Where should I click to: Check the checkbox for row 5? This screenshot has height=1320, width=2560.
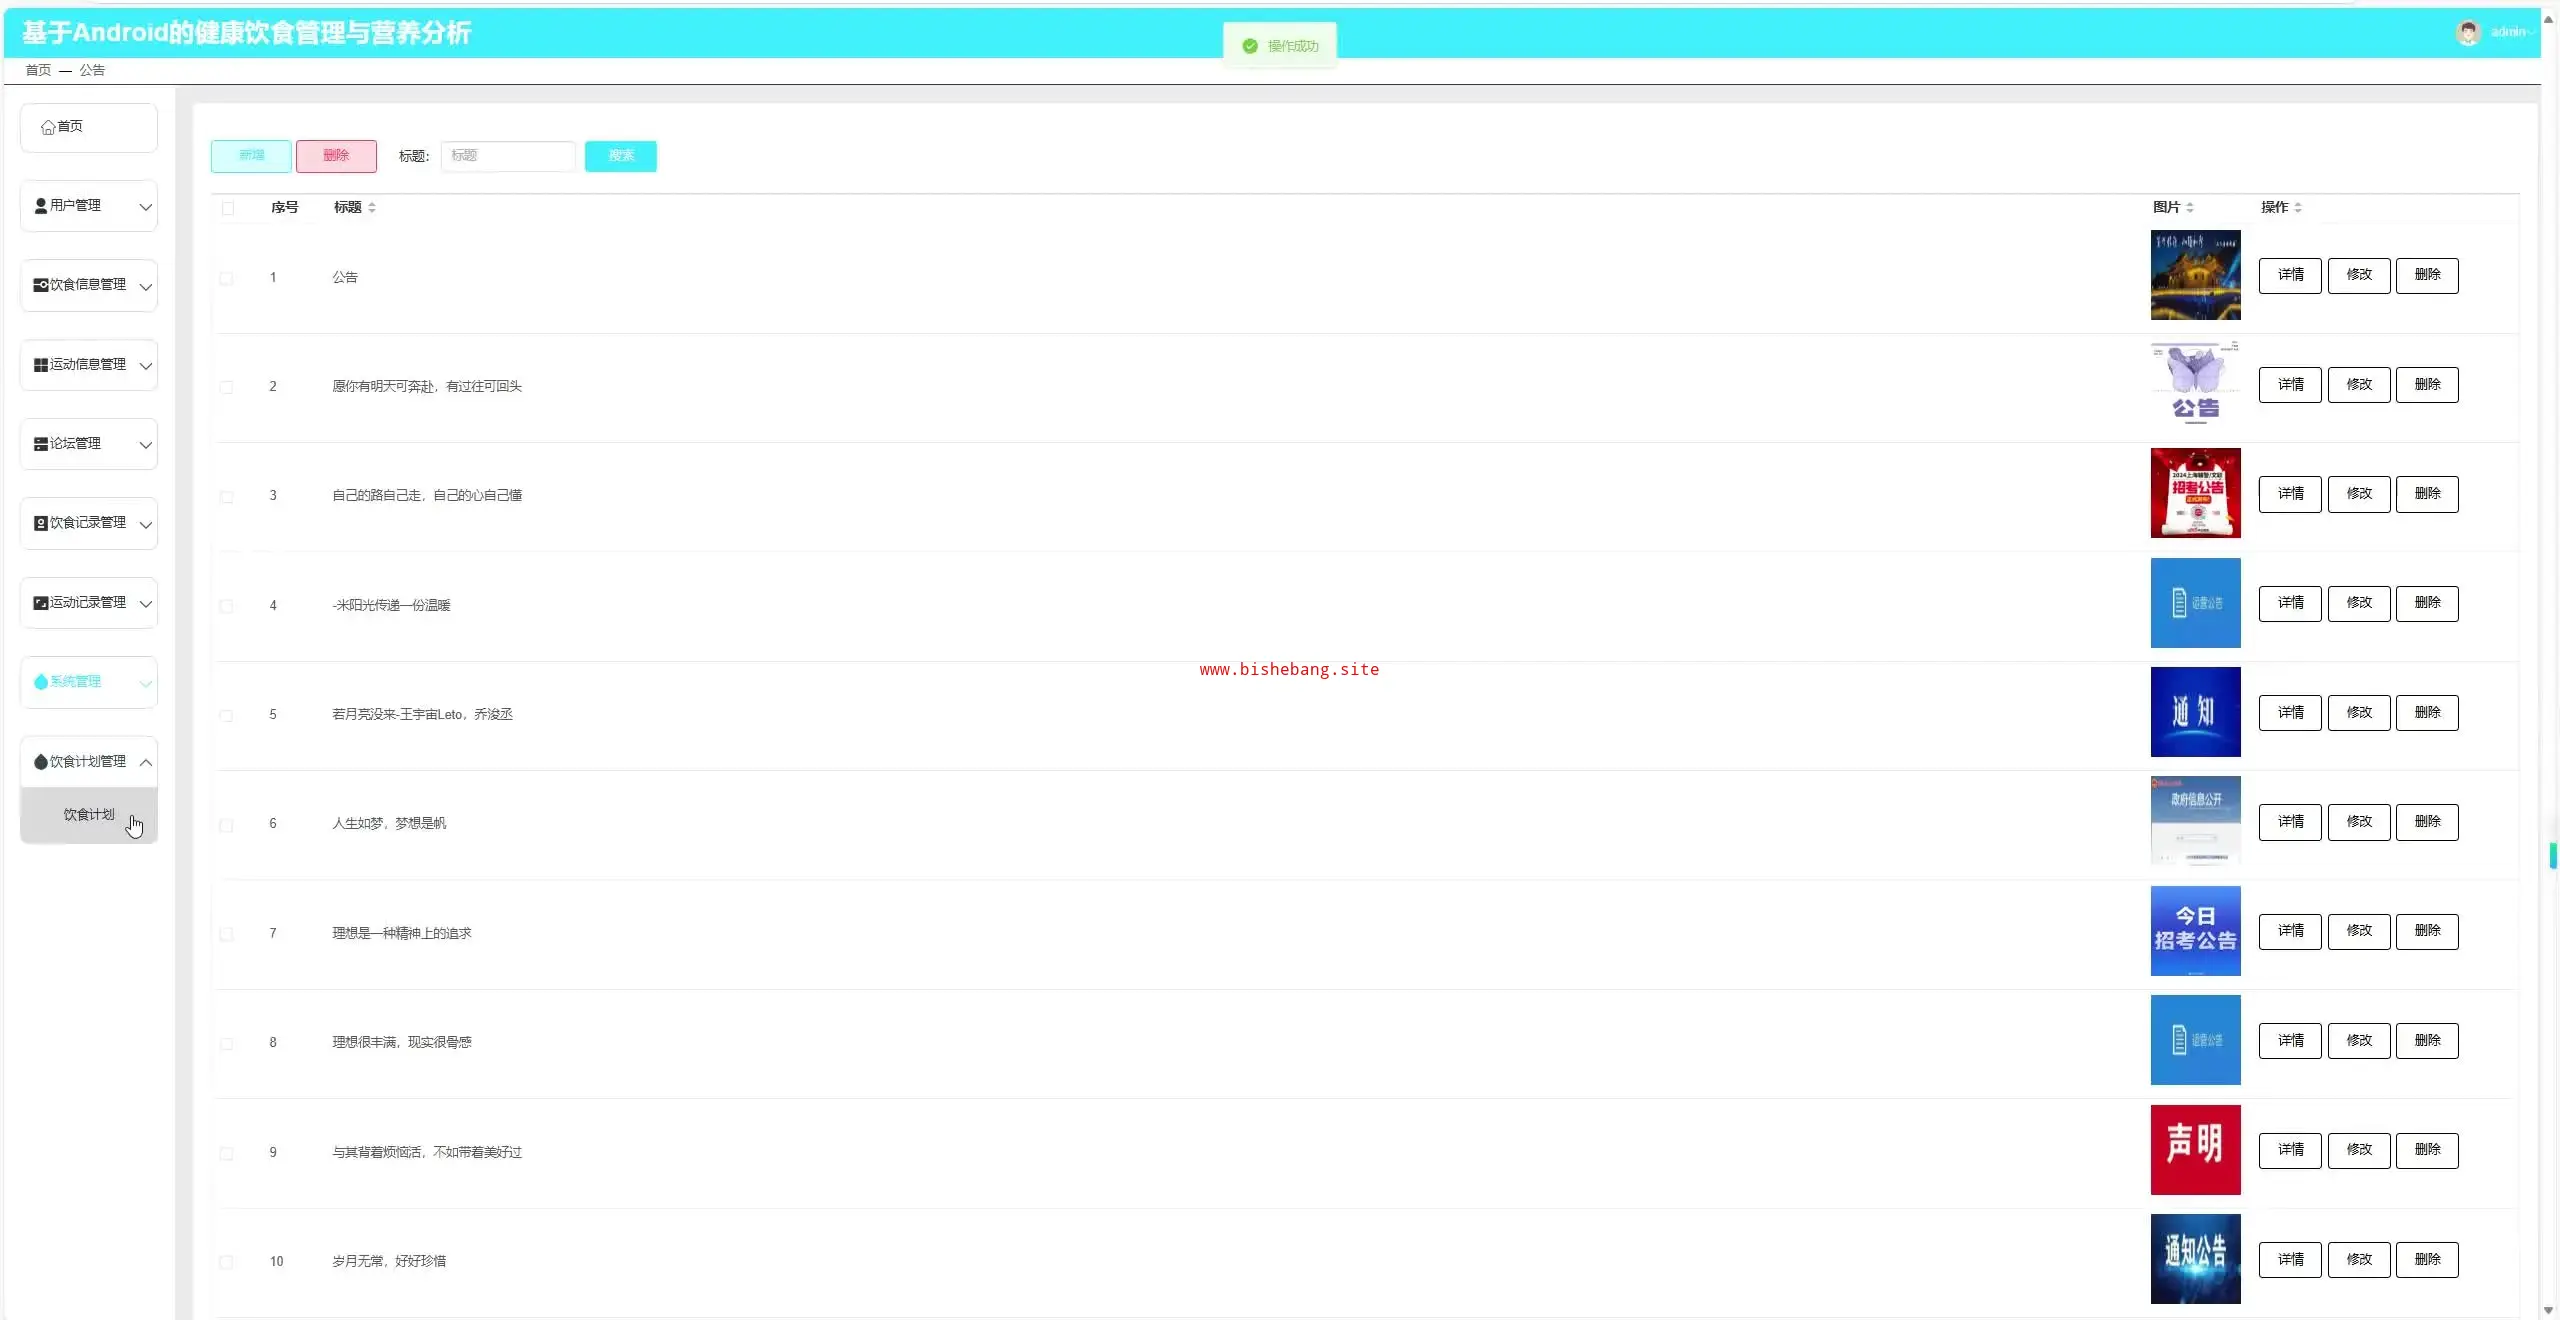point(227,715)
